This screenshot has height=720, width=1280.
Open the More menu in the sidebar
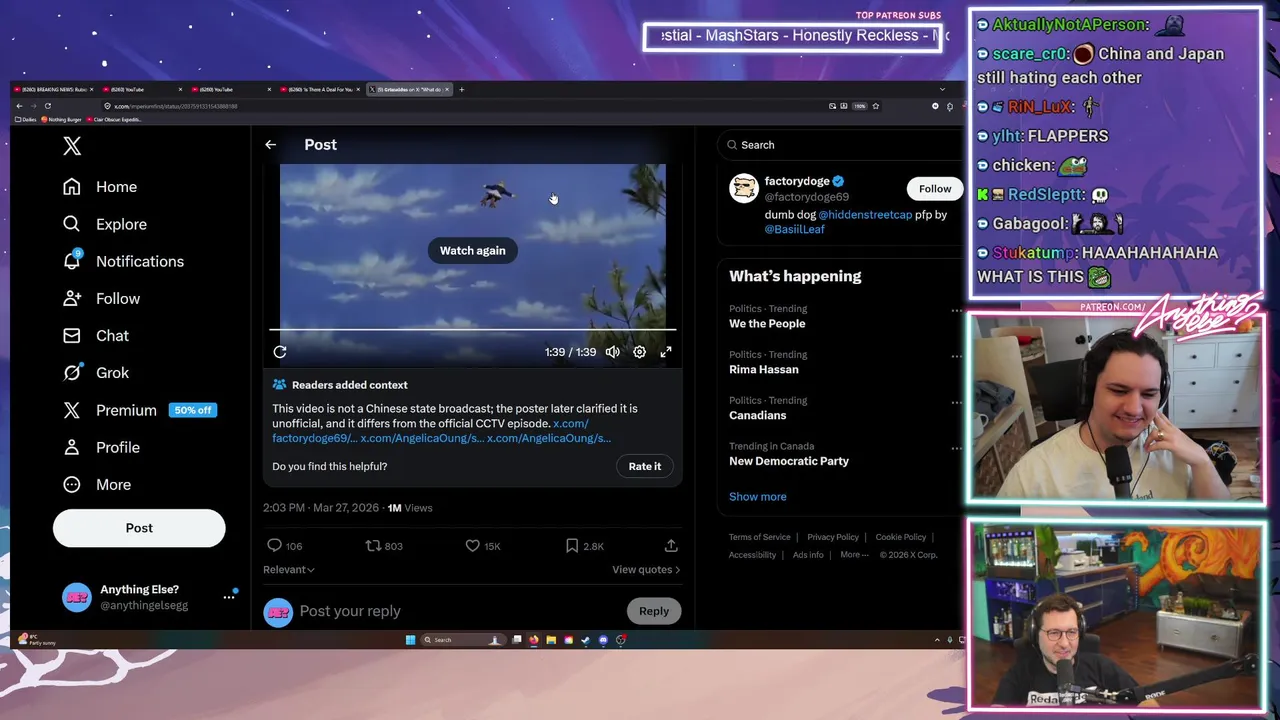click(97, 484)
